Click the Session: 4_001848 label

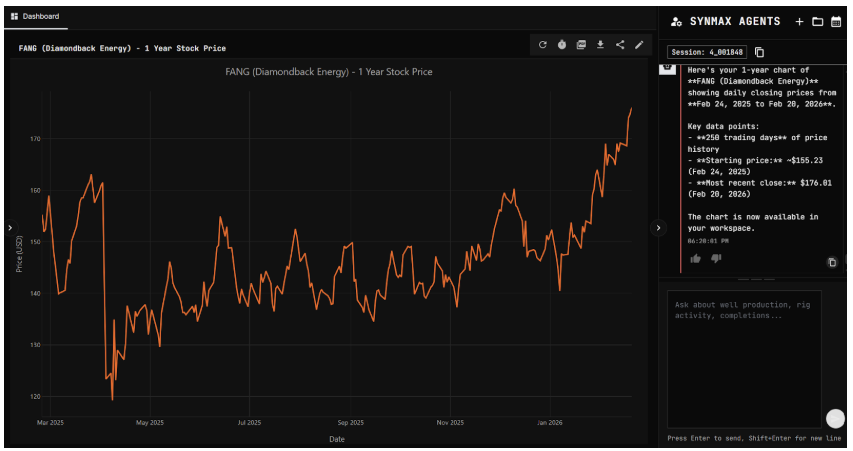coord(708,52)
